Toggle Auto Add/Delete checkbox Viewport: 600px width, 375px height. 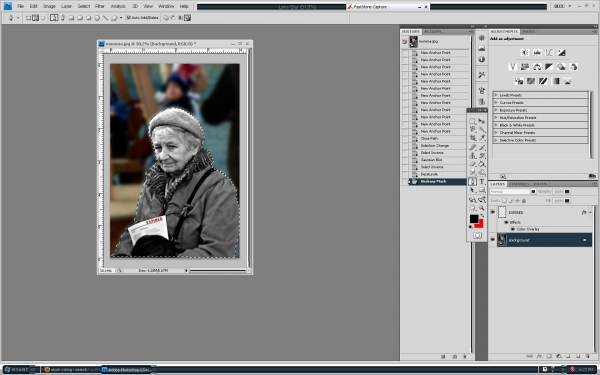pos(129,18)
